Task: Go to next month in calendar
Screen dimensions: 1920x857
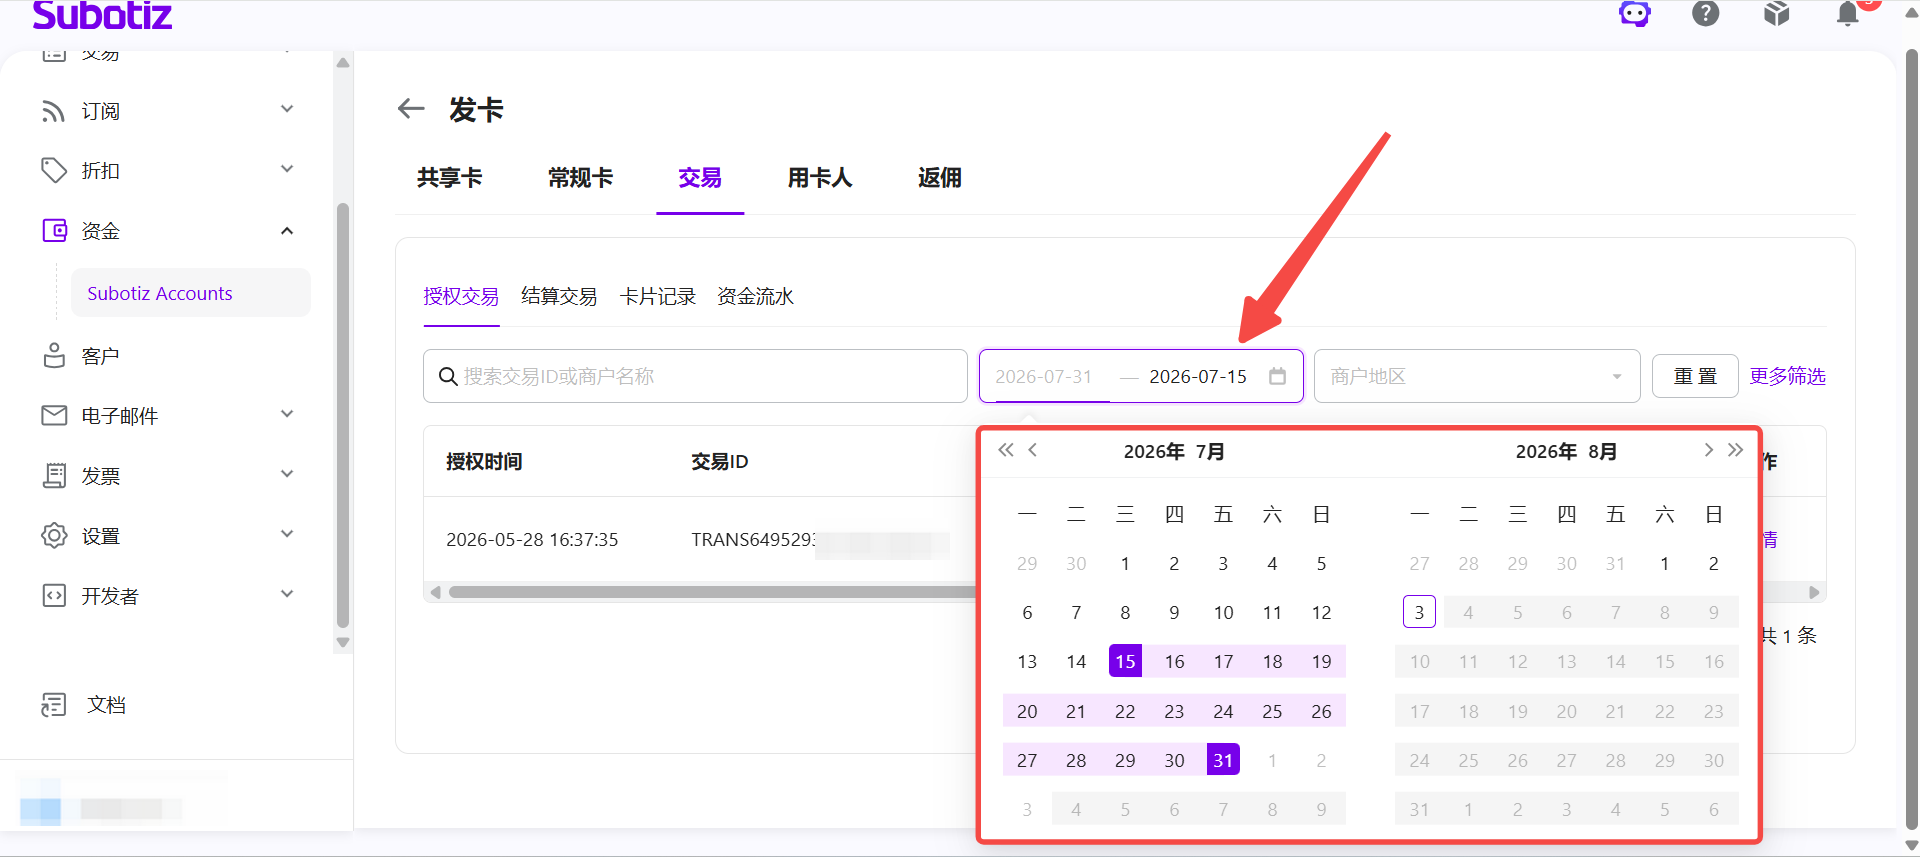Action: 1709,450
